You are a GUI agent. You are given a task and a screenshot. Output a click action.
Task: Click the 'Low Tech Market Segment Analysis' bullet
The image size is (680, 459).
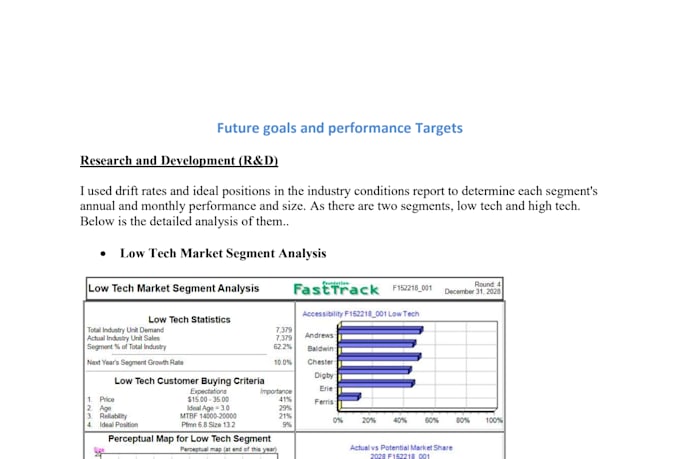223,253
